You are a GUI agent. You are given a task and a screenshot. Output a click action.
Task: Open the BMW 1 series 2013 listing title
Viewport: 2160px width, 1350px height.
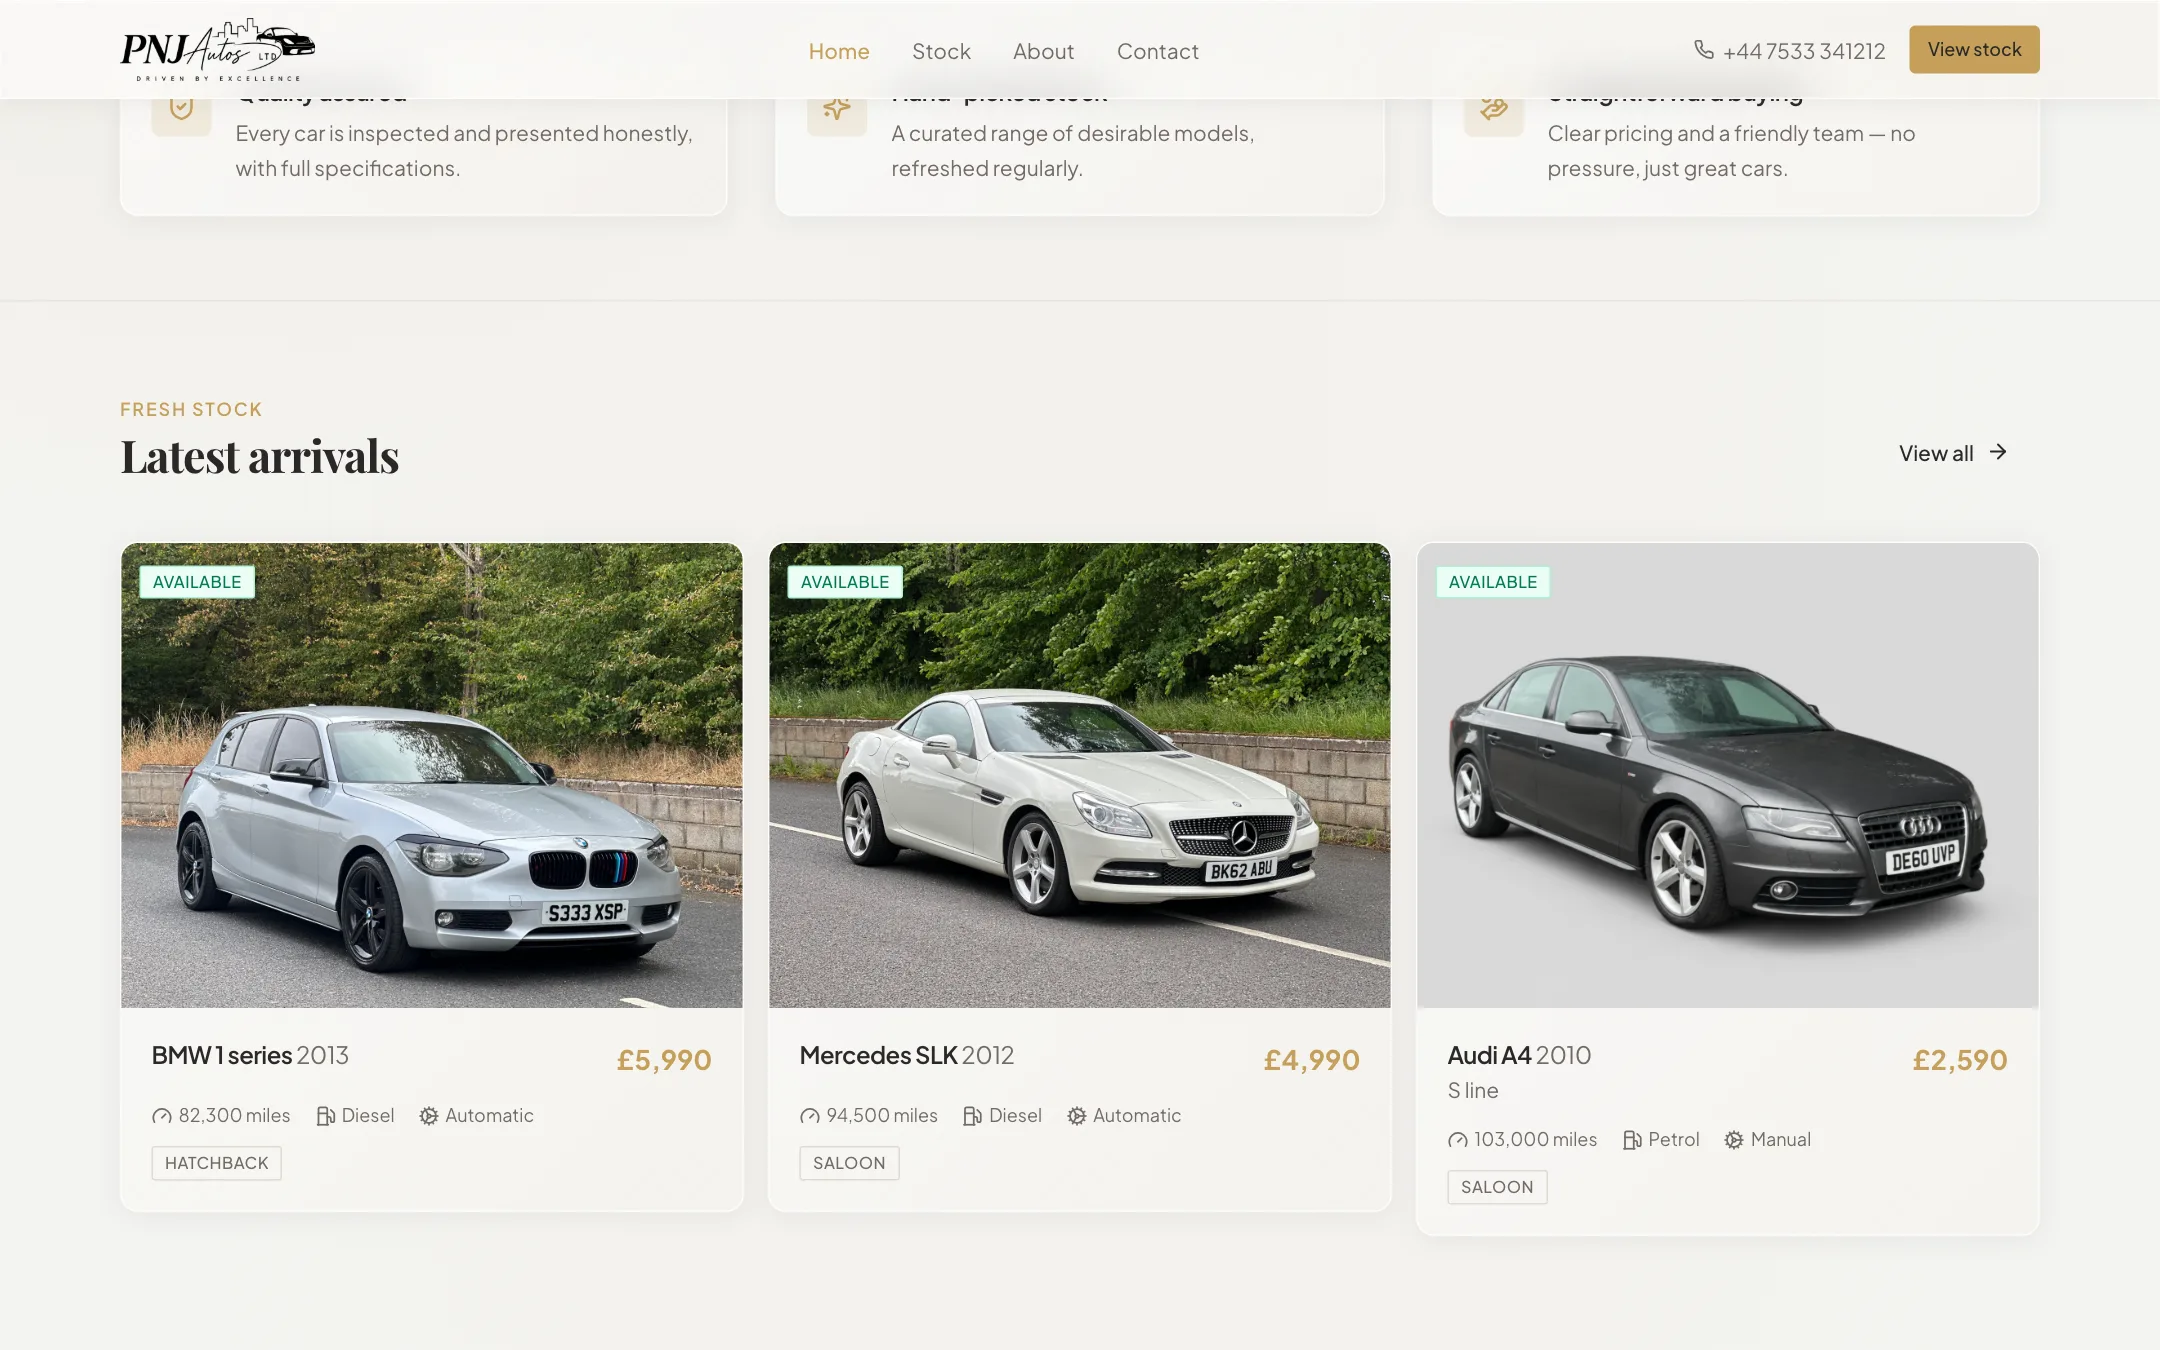(250, 1055)
